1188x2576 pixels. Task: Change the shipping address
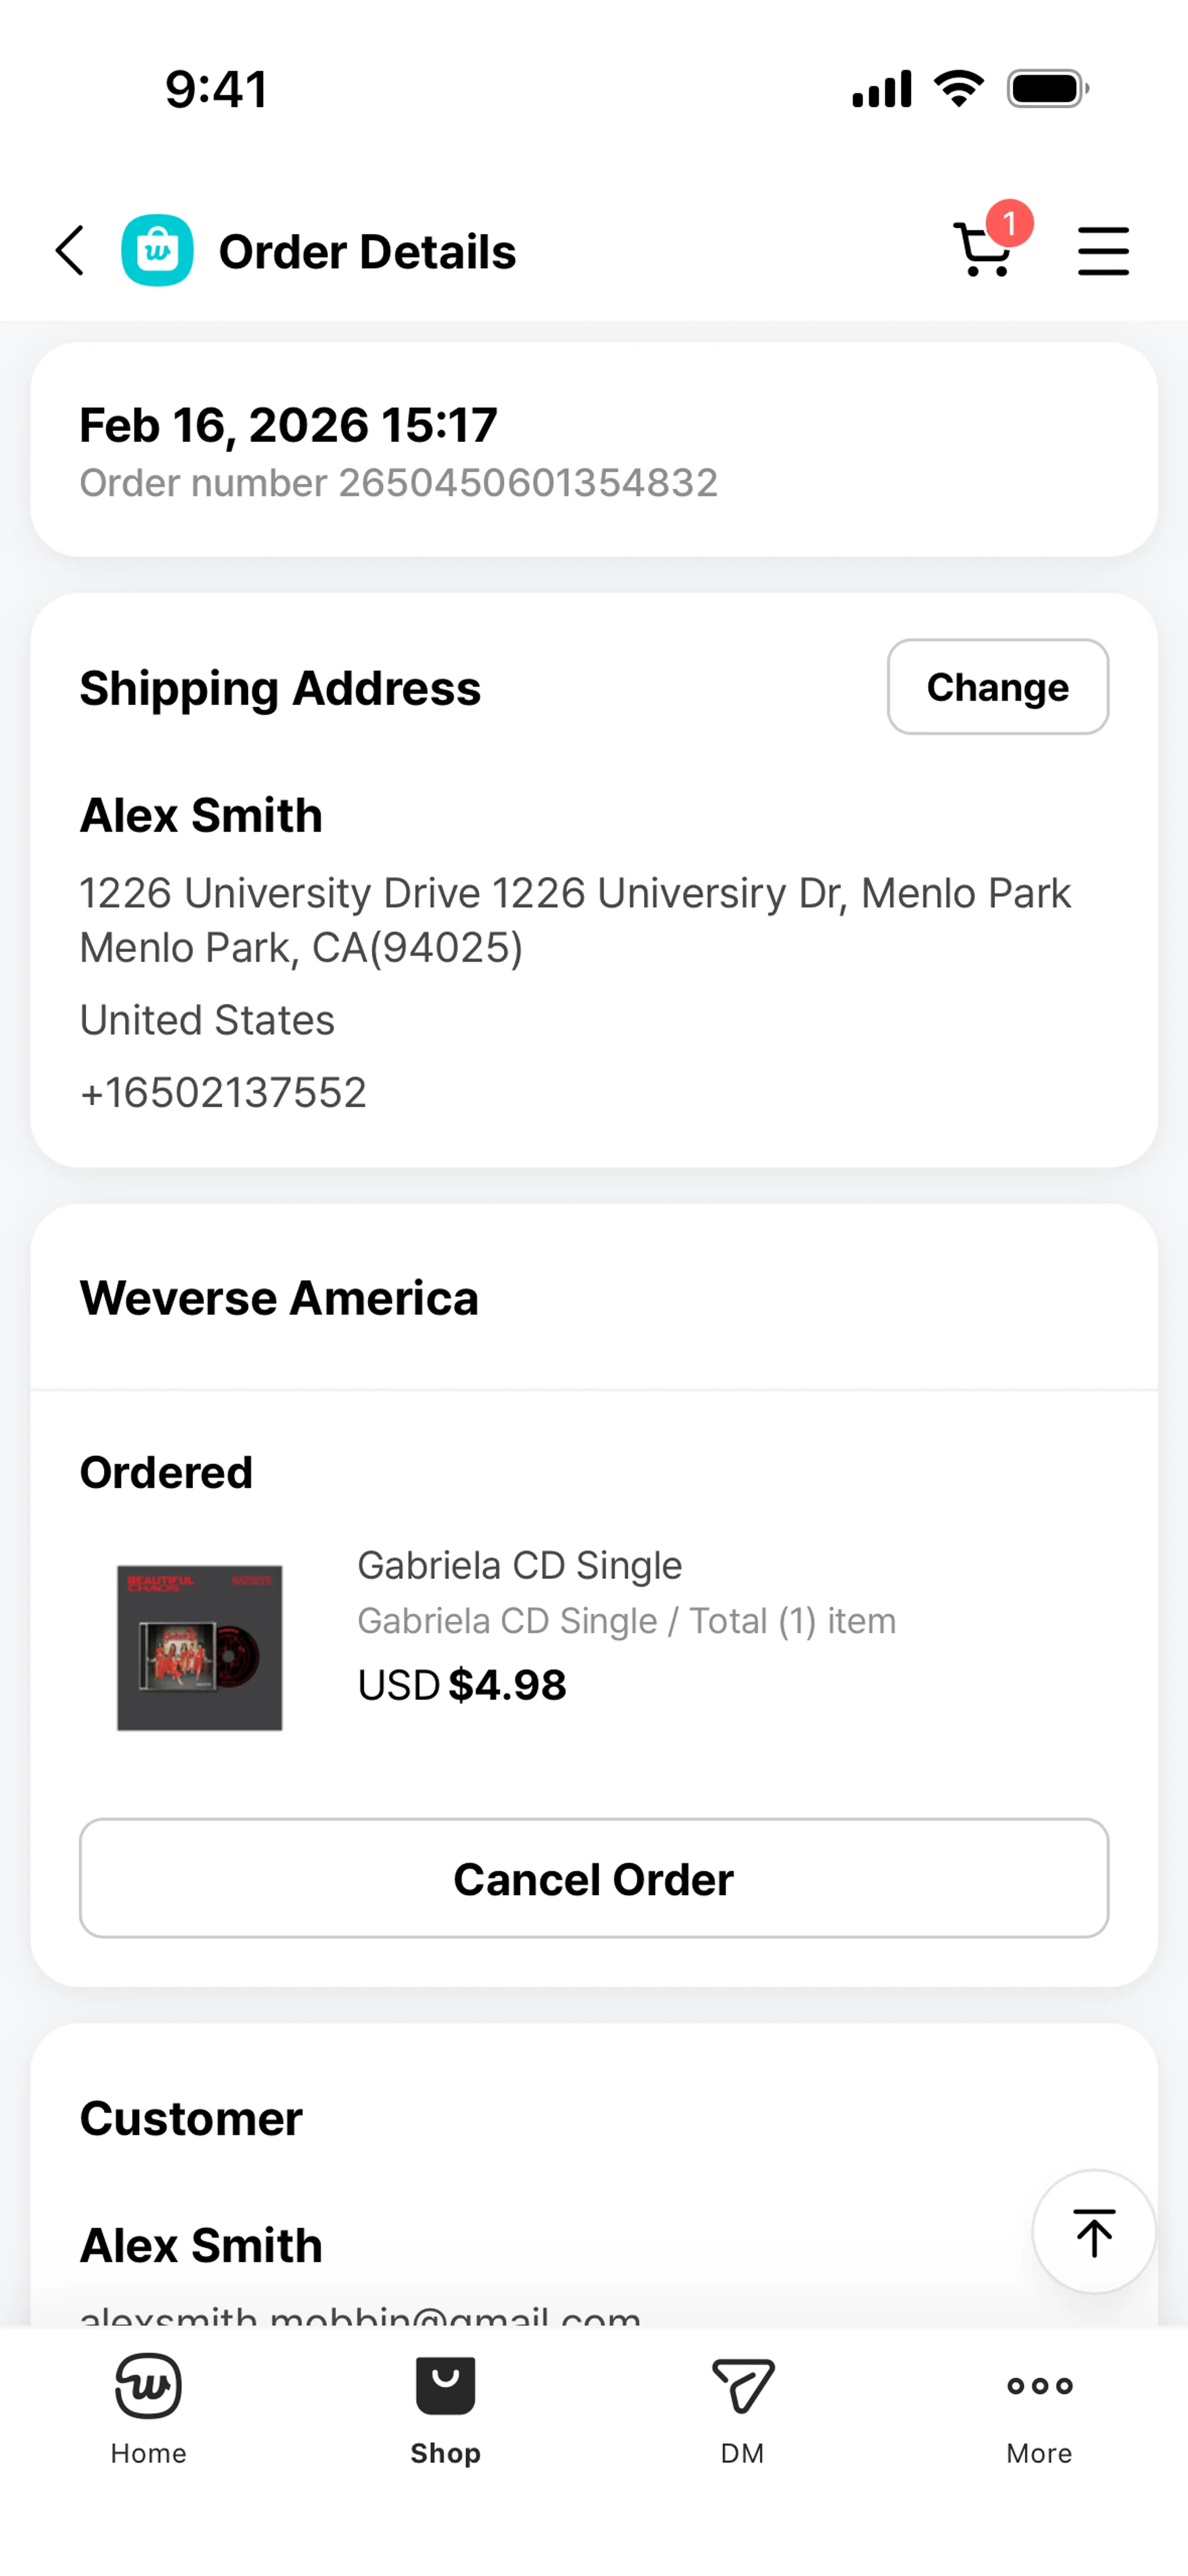(x=997, y=687)
